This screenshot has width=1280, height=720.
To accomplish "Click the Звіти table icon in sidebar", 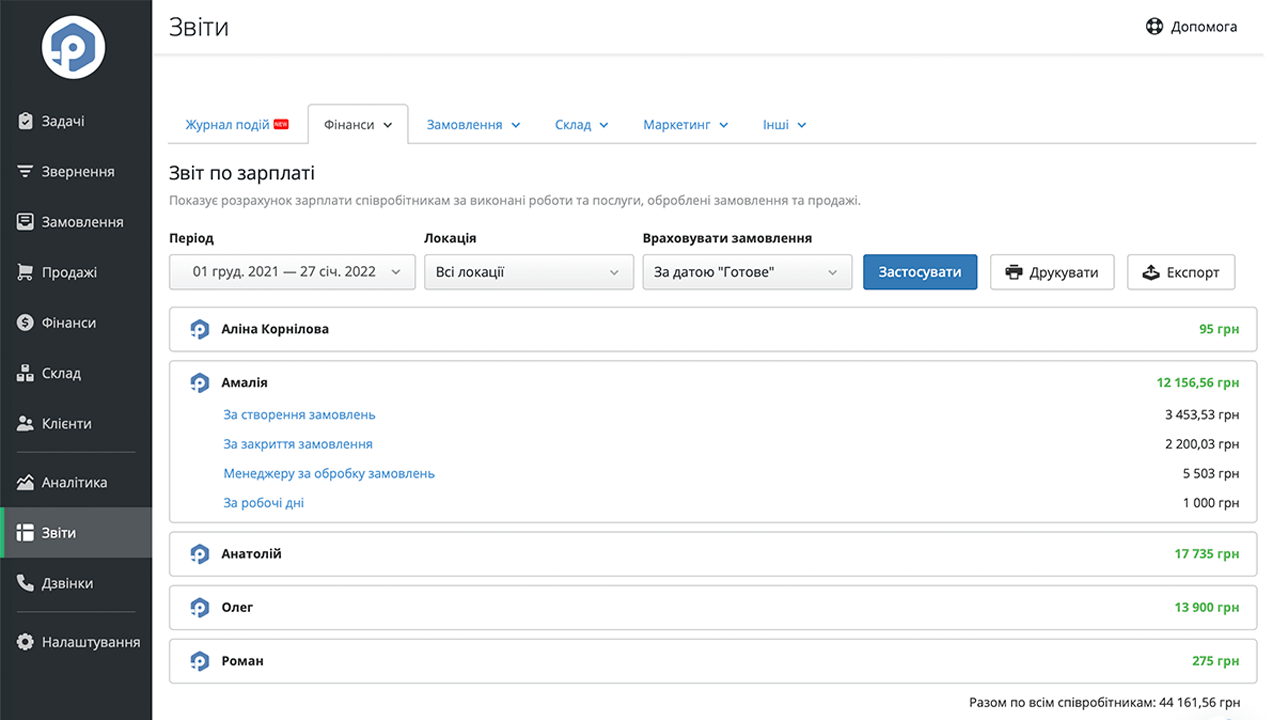I will pos(26,533).
